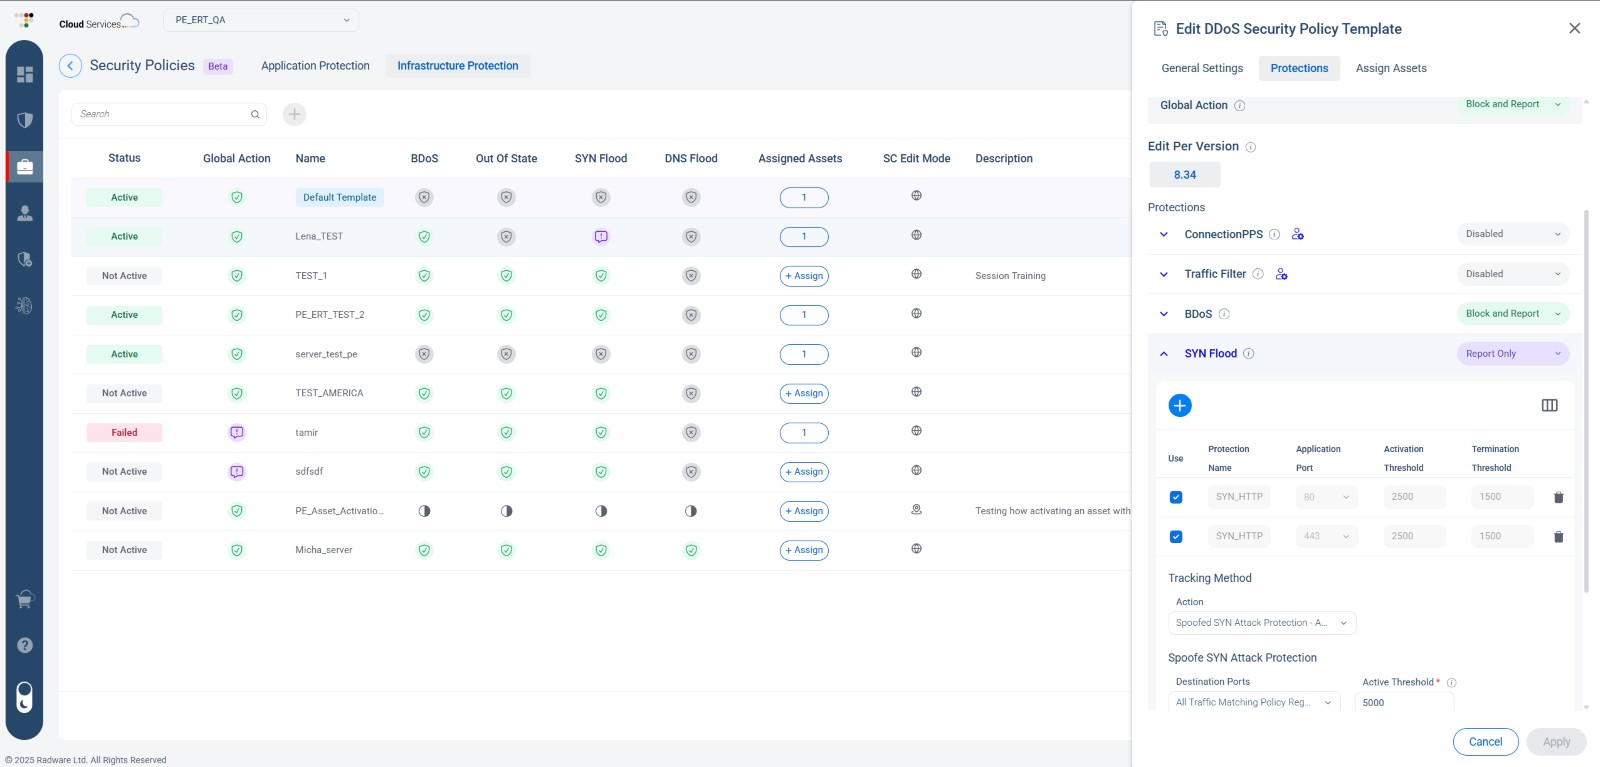Switch to Infrastructure Protection tab
This screenshot has height=767, width=1600.
coord(458,66)
